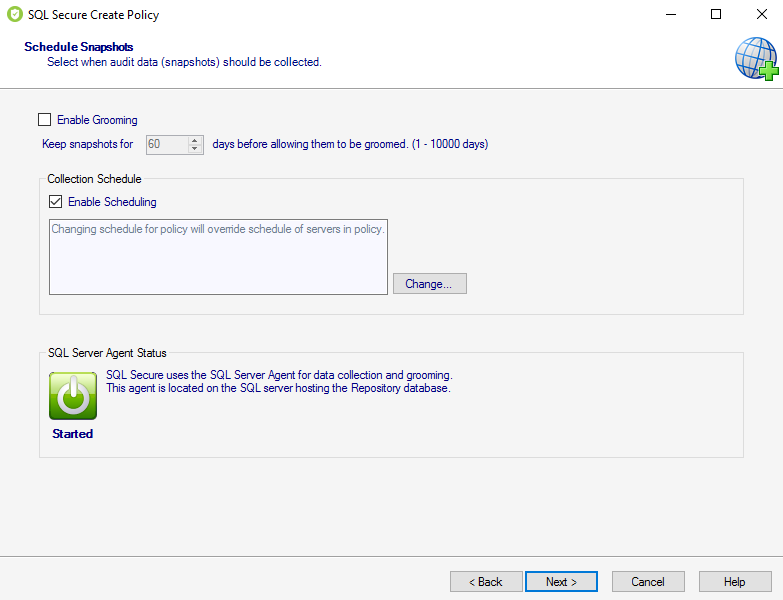The width and height of the screenshot is (783, 600).
Task: Close the SQL Secure Create Policy window
Action: [x=762, y=14]
